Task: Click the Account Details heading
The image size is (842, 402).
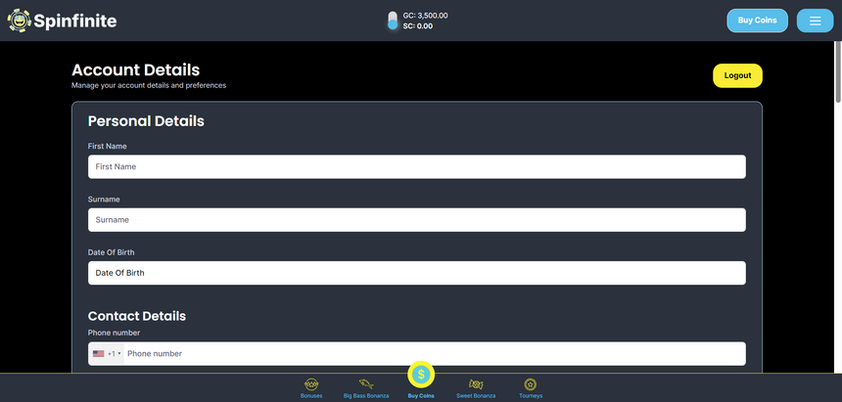Action: click(x=135, y=70)
